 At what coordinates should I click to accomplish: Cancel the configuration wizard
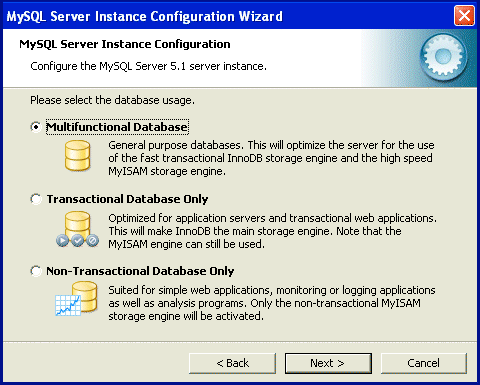pyautogui.click(x=424, y=363)
